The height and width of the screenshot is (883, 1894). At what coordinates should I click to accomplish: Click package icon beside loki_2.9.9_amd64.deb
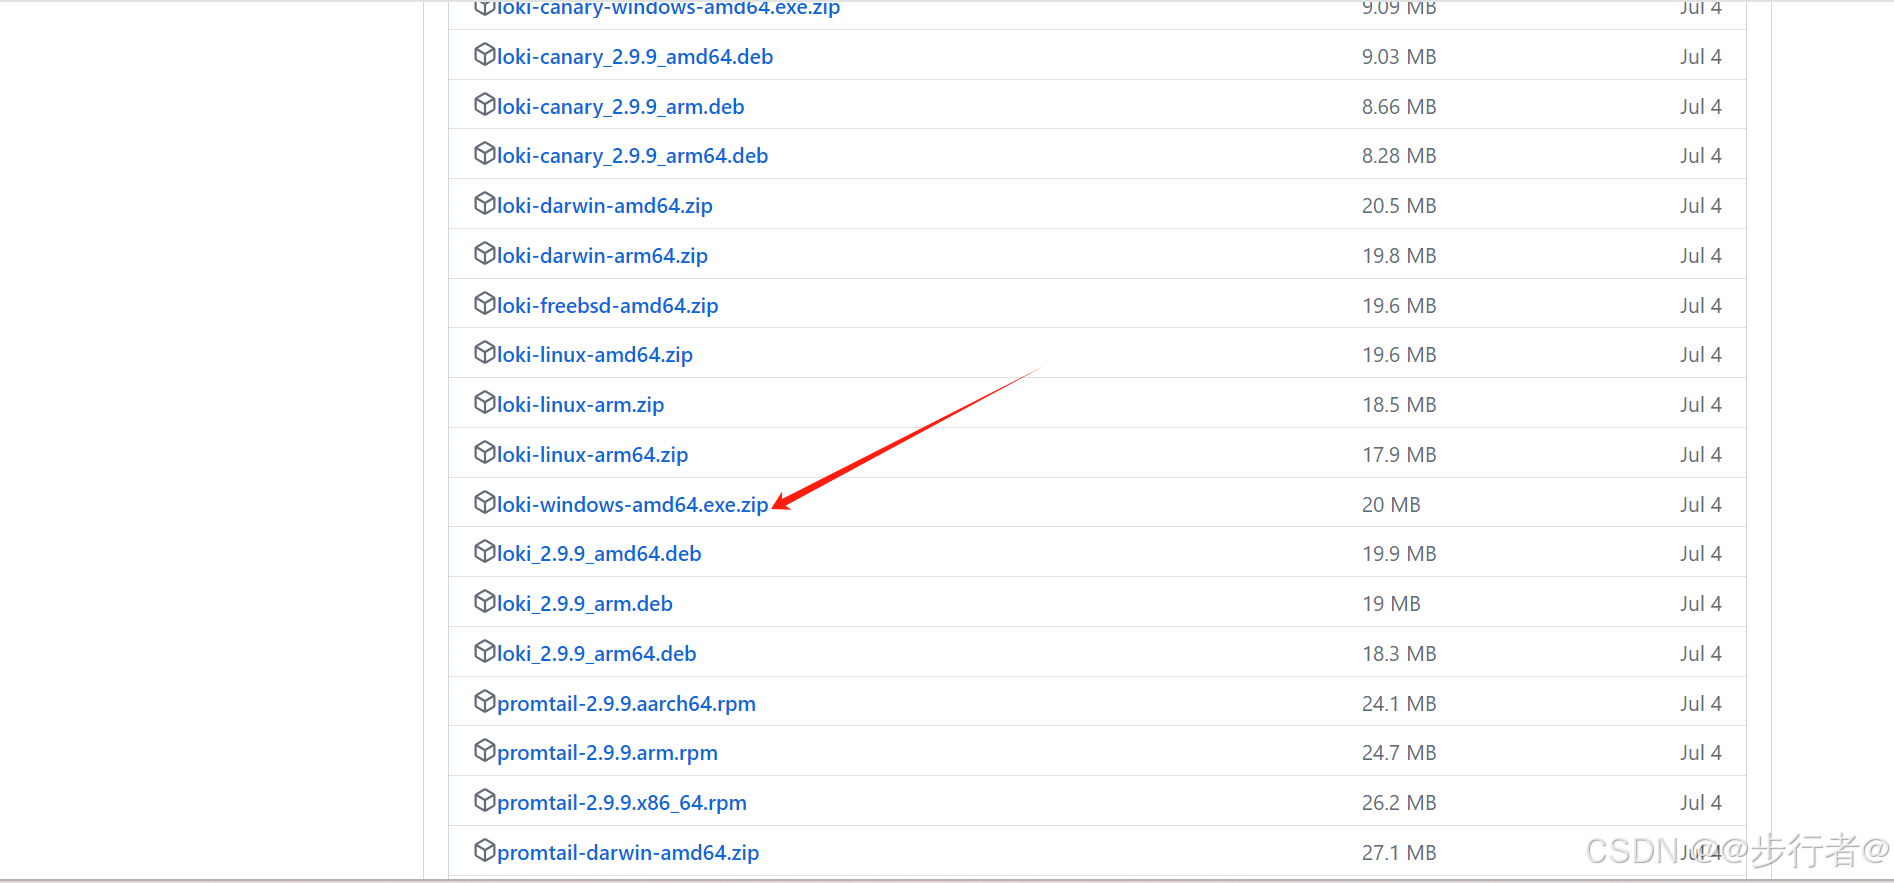485,551
